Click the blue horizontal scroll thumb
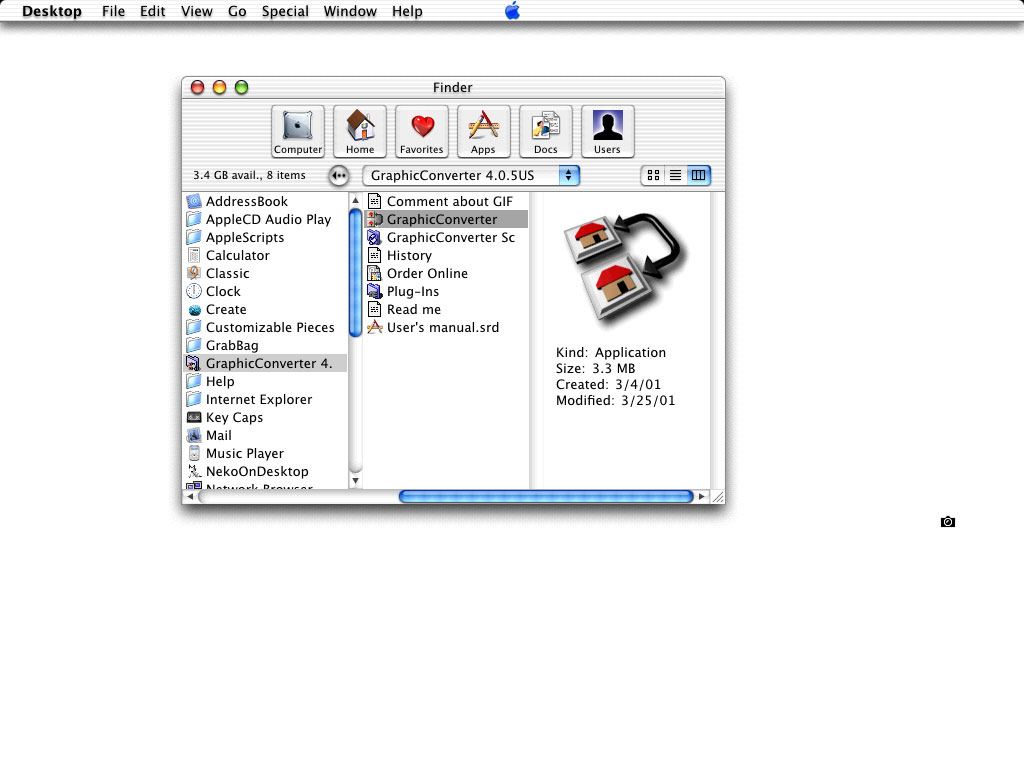Screen dimensions: 1024x768 tap(546, 496)
